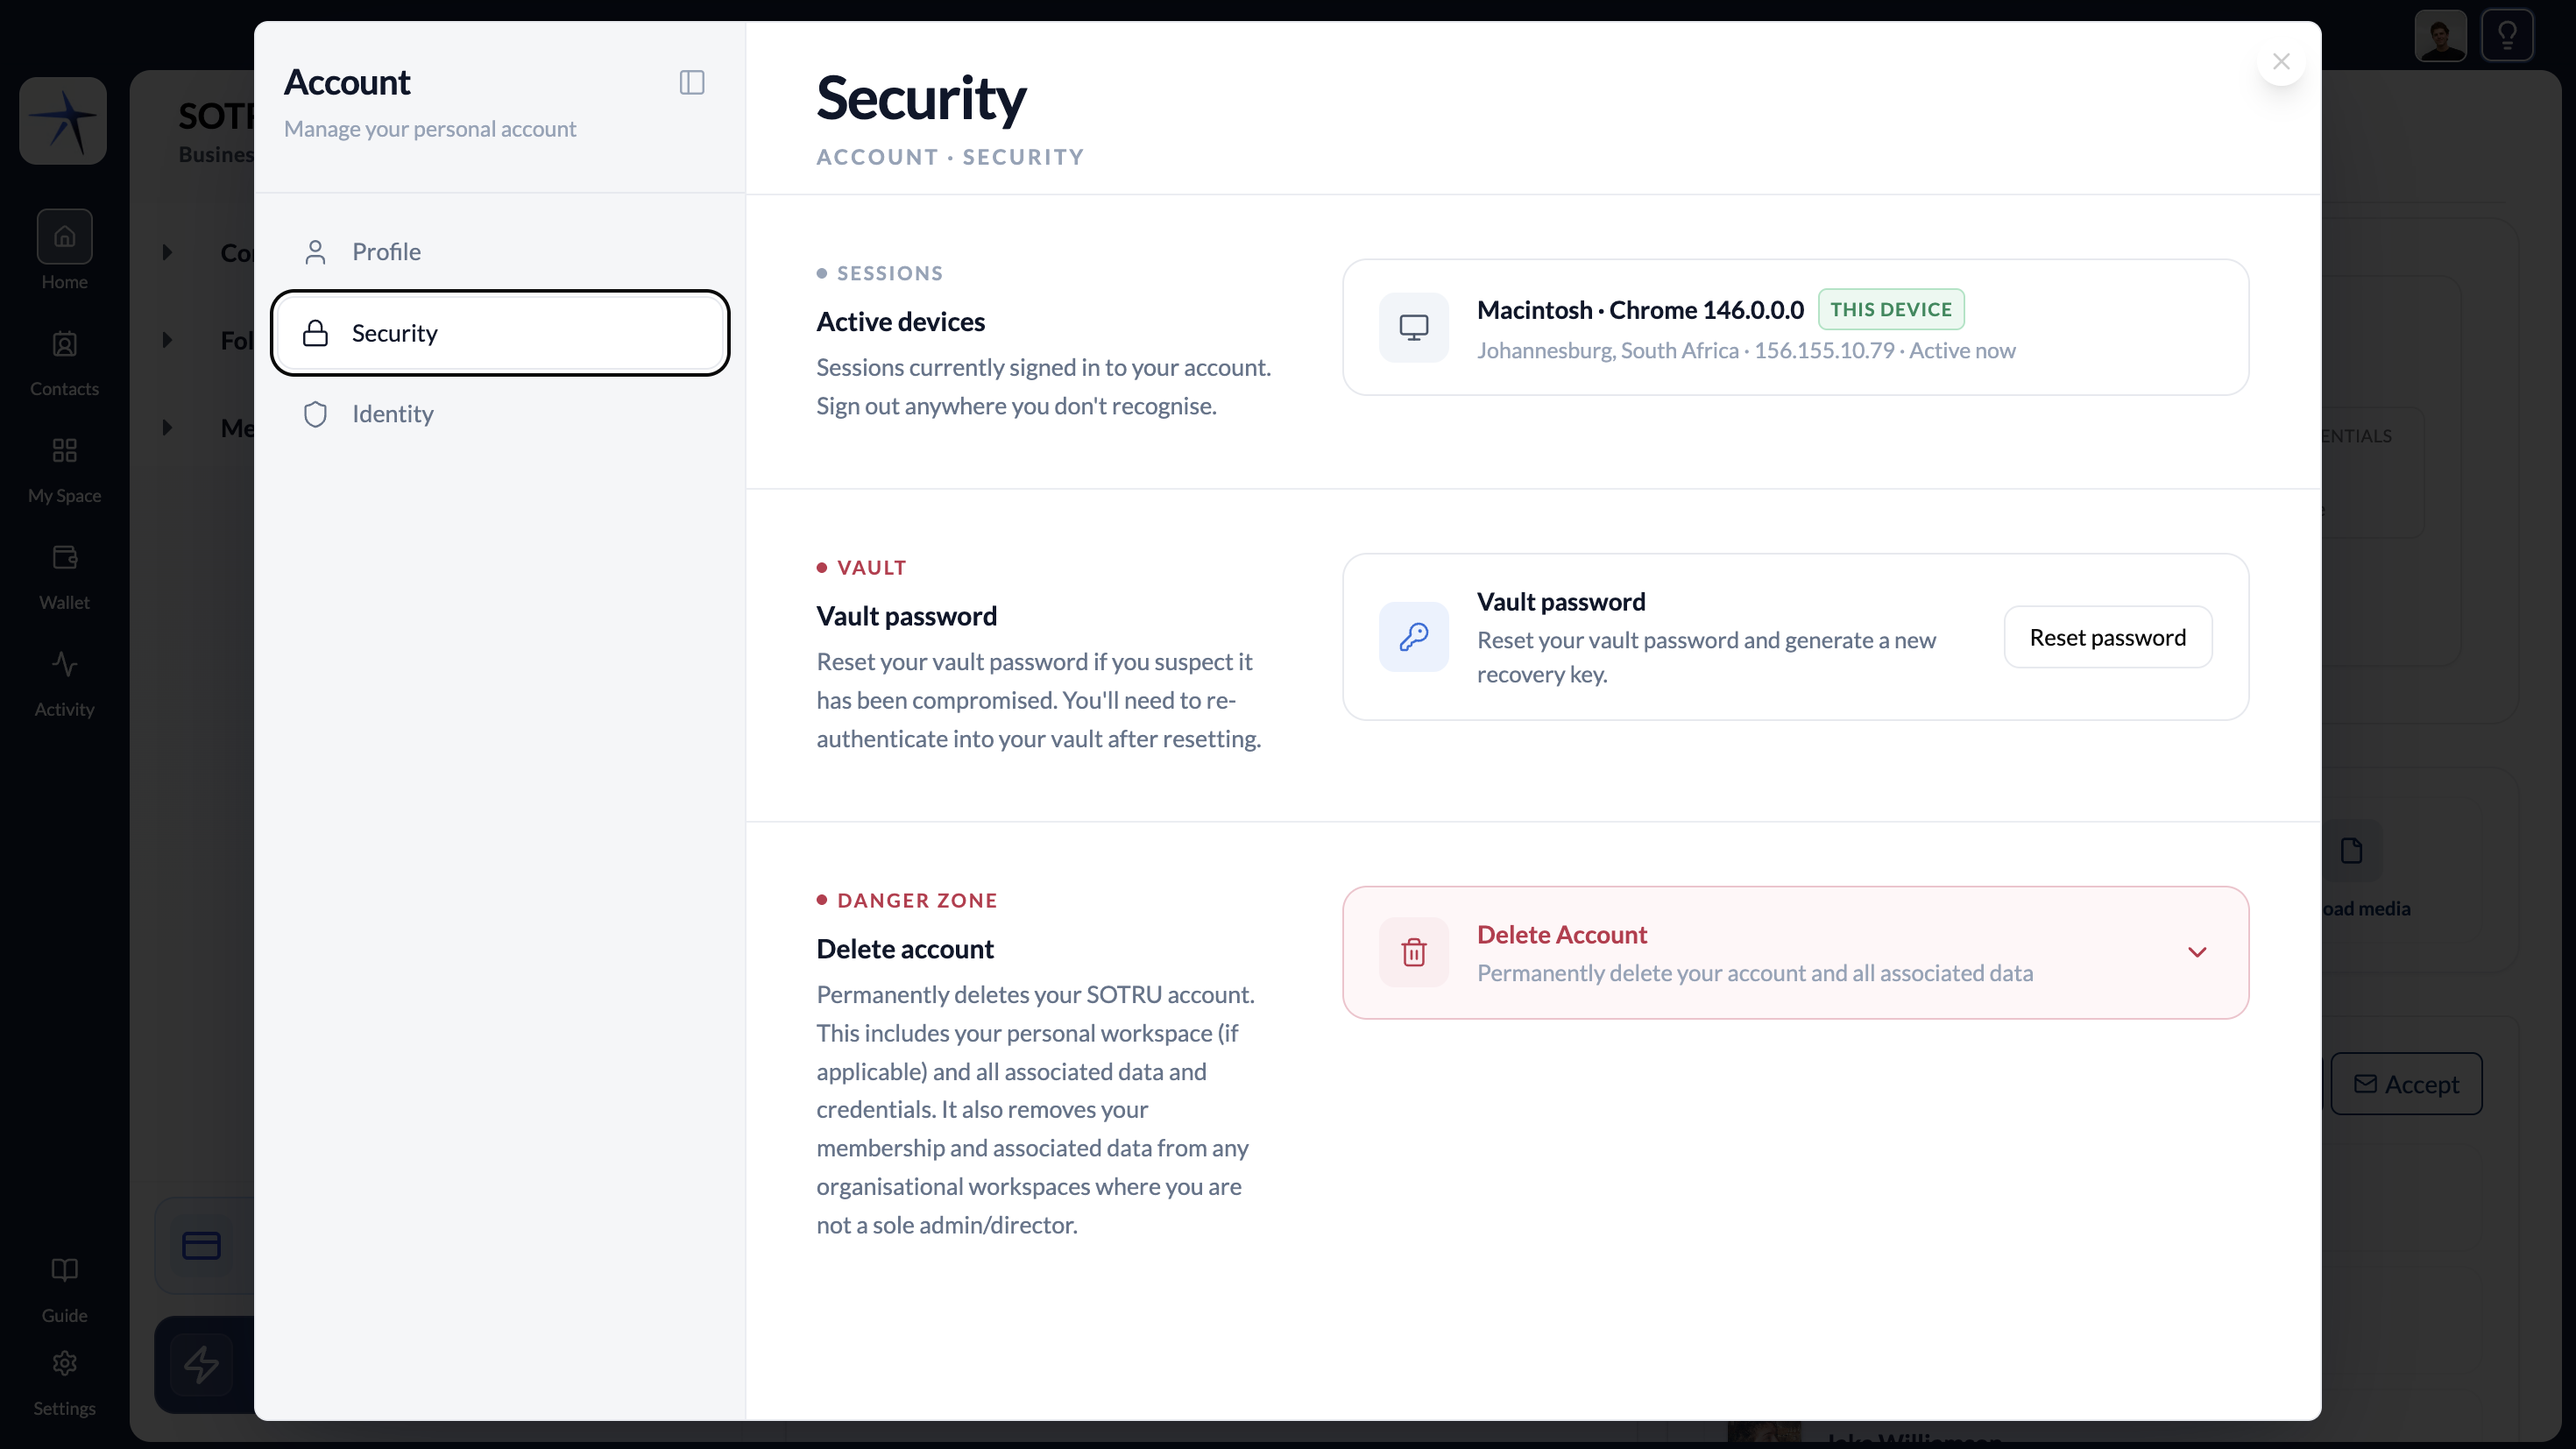Click the Accept button in background page
Viewport: 2576px width, 1449px height.
(x=2406, y=1084)
